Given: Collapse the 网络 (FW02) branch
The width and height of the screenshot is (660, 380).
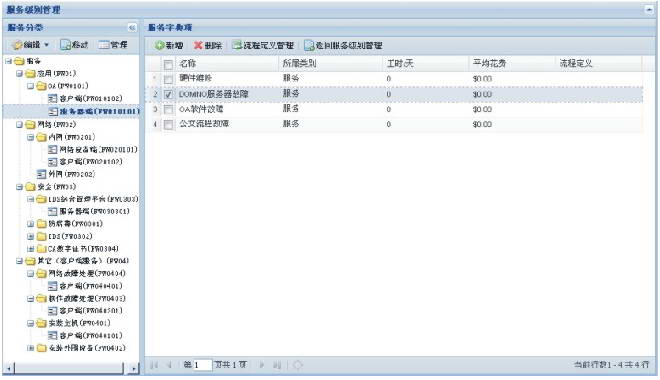Looking at the screenshot, I should [19, 125].
